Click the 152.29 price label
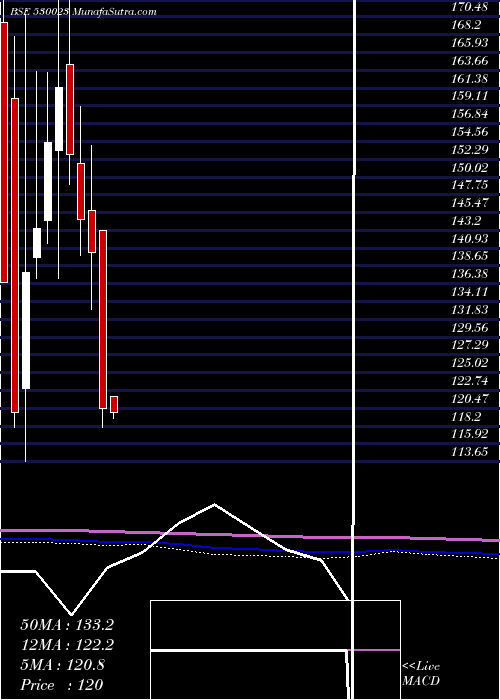This screenshot has width=500, height=700. tap(470, 150)
